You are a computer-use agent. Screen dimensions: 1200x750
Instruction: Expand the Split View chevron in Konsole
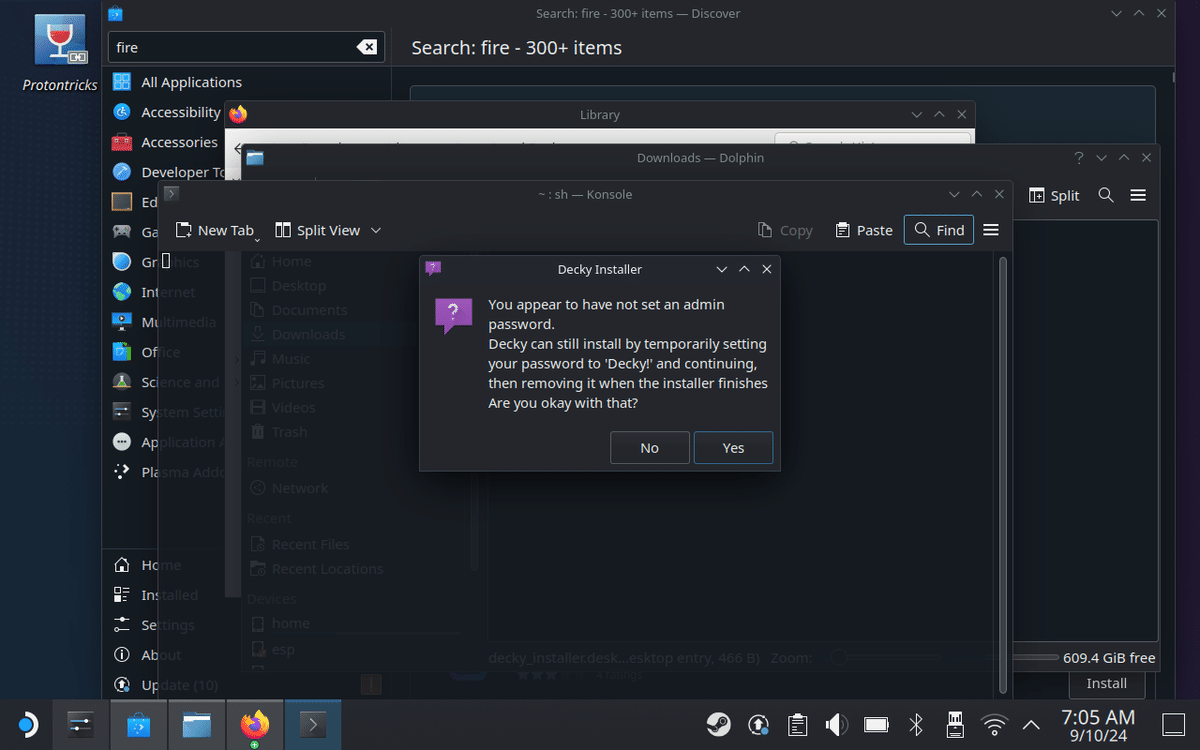376,230
